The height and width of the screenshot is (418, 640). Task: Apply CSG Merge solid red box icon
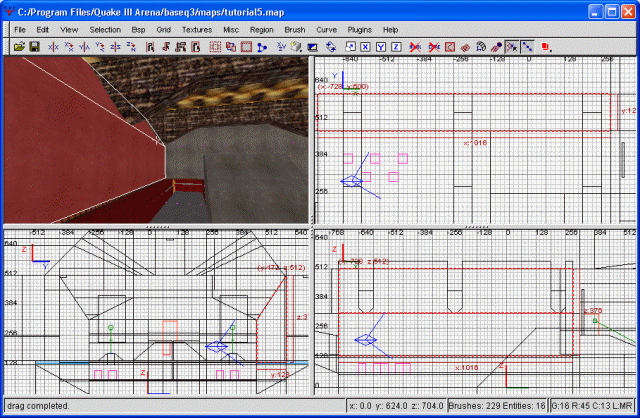(x=246, y=47)
